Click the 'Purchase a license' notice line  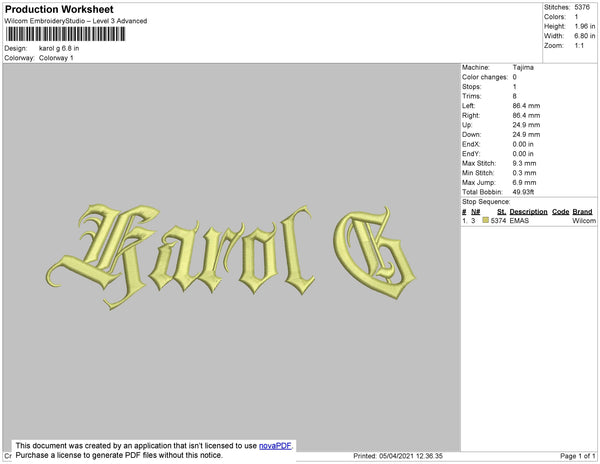point(119,455)
